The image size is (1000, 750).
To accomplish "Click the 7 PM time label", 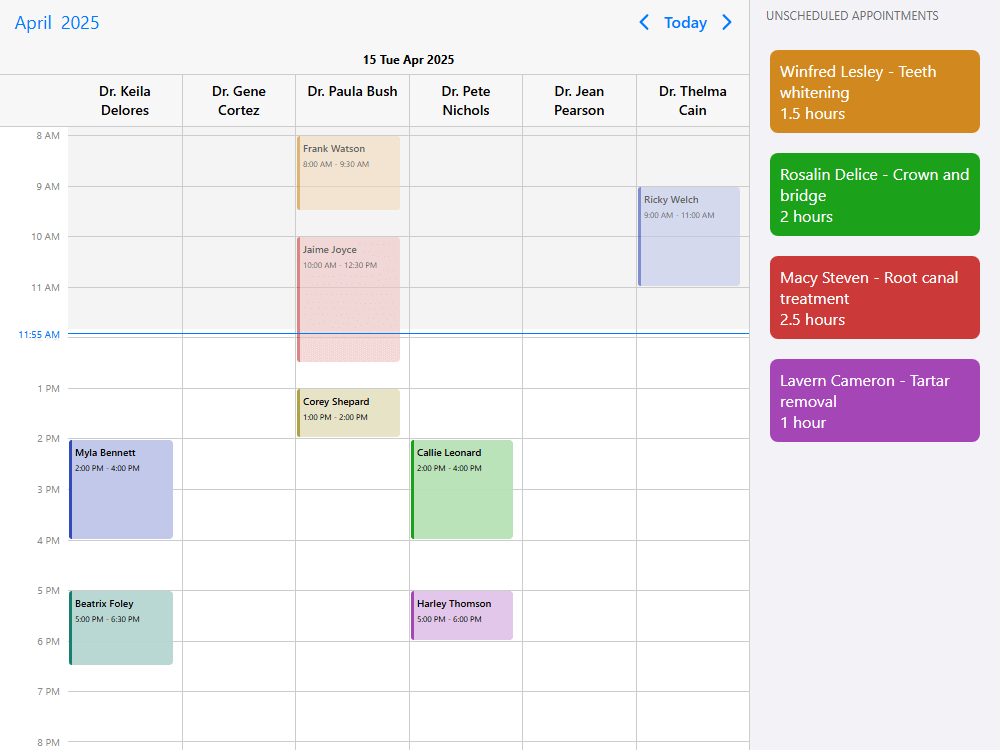I will click(48, 691).
